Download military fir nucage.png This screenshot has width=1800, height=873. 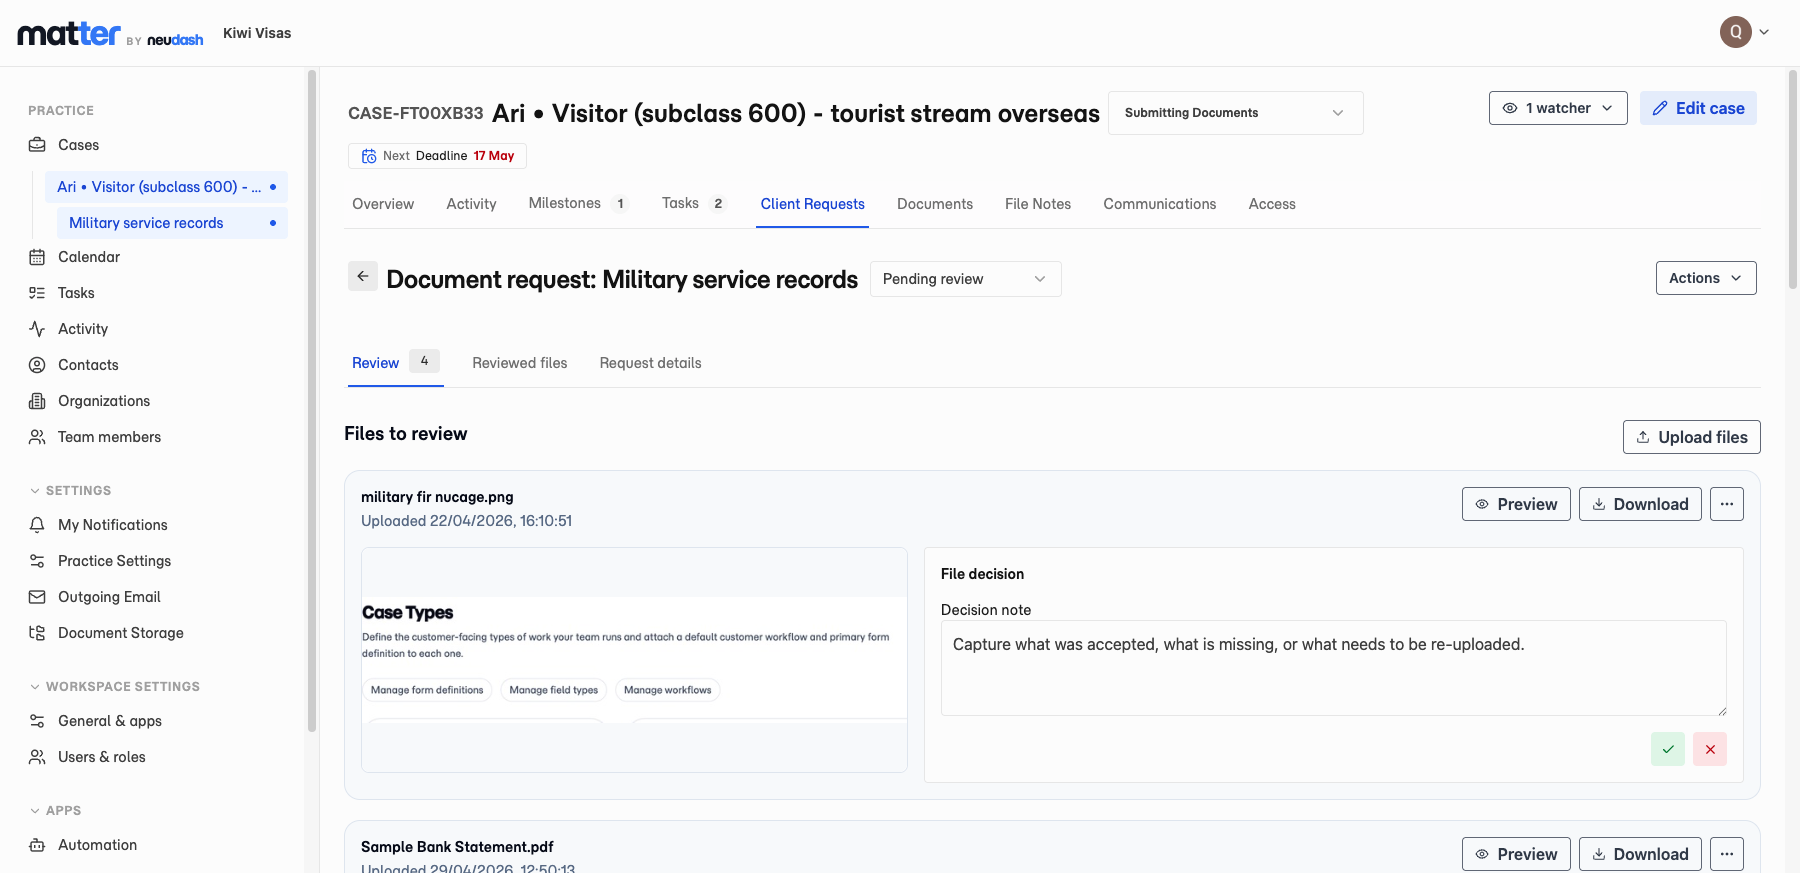tap(1640, 504)
